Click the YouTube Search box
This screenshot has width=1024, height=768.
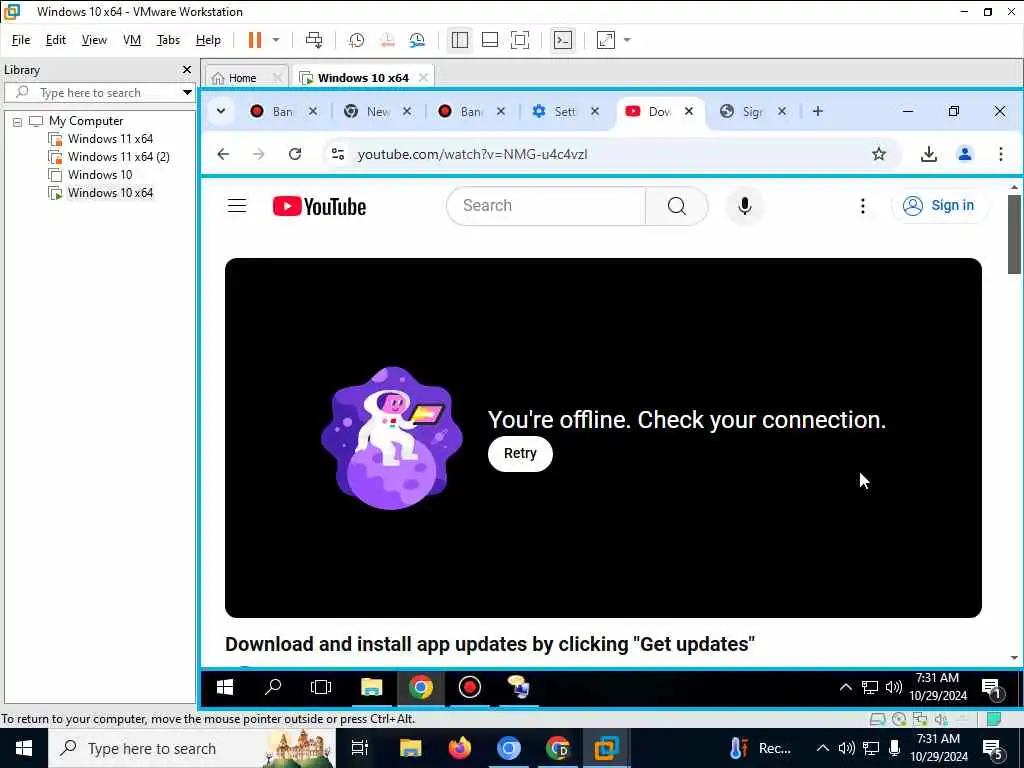tap(546, 206)
